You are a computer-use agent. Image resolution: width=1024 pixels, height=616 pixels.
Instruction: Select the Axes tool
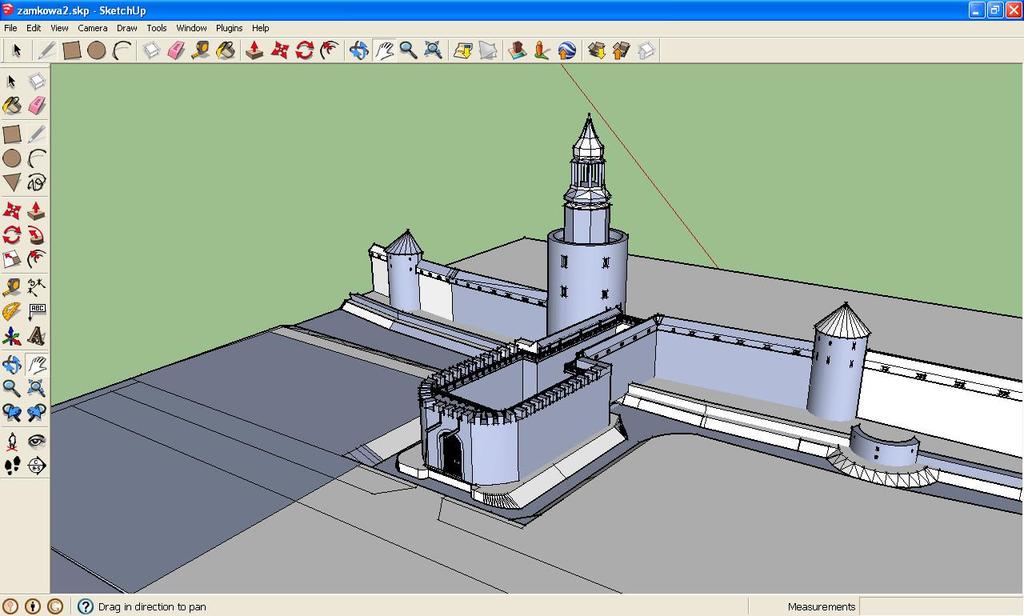point(12,336)
